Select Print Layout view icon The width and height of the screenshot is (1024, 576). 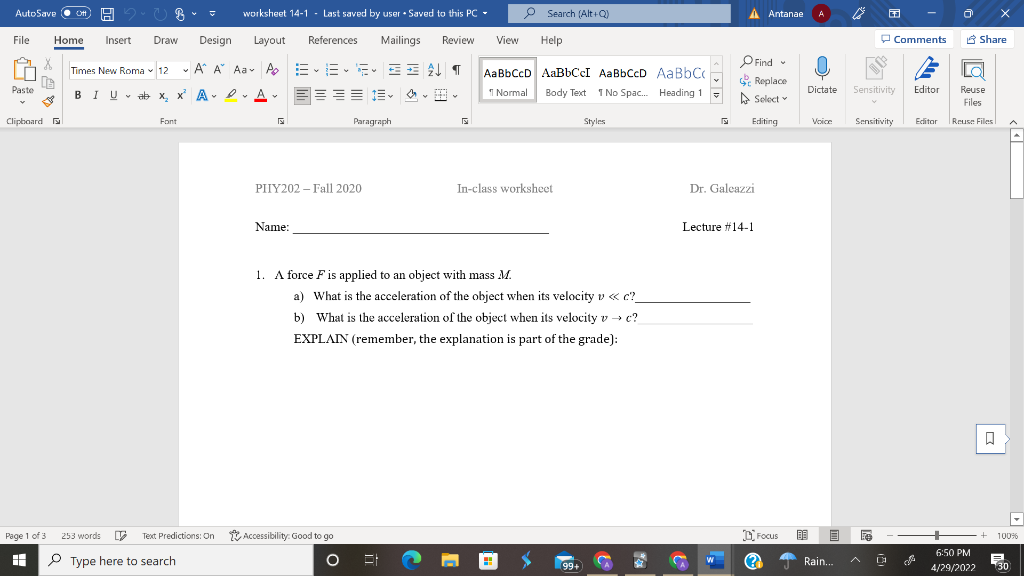click(834, 536)
